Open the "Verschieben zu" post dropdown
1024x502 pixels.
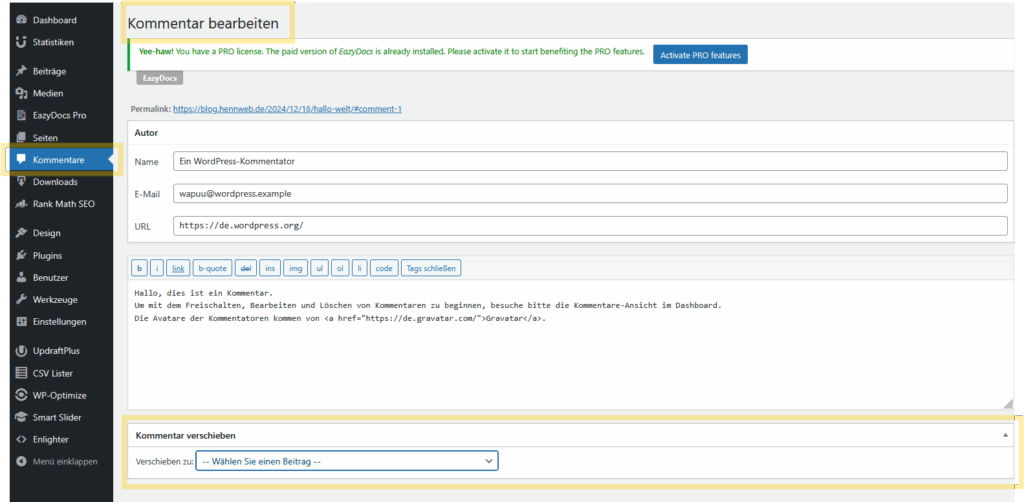pos(347,461)
